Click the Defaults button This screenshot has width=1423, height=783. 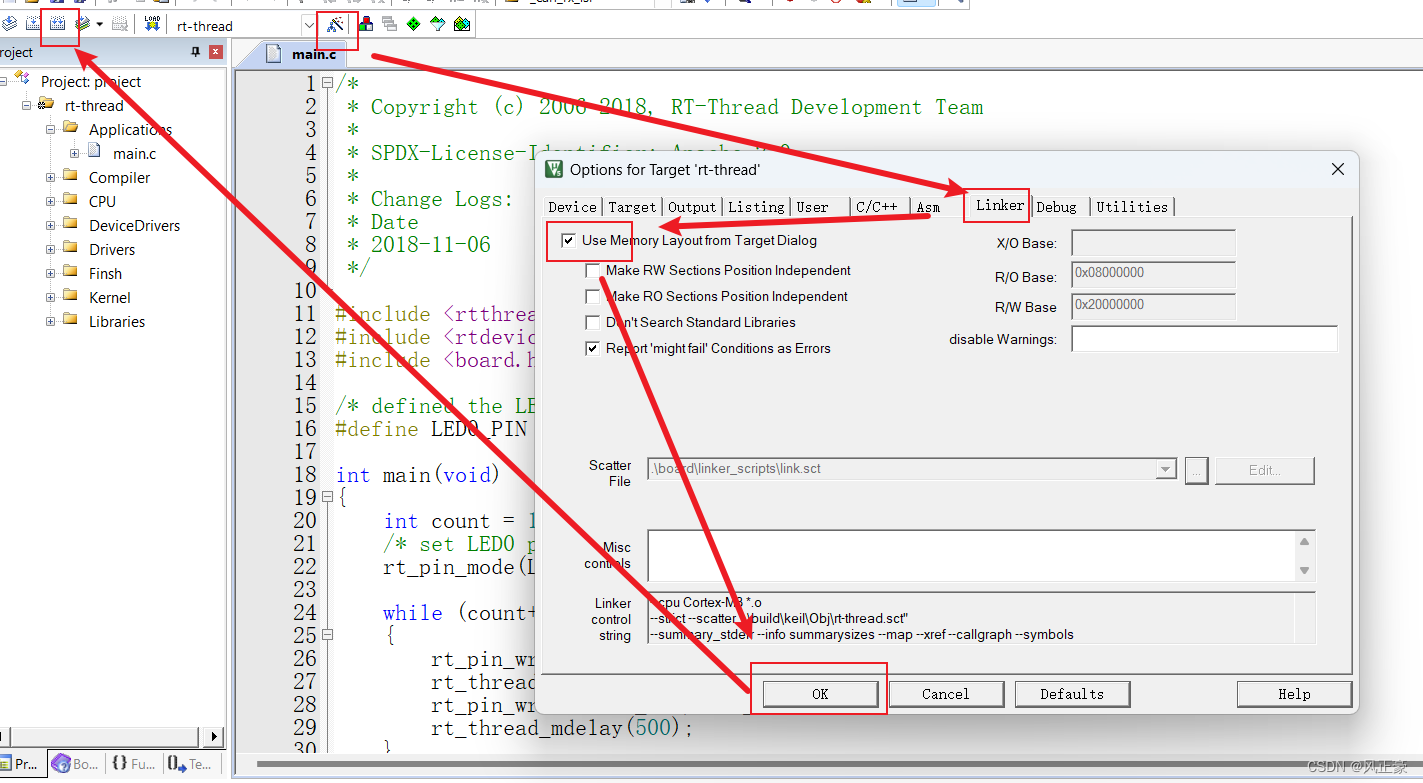point(1072,694)
